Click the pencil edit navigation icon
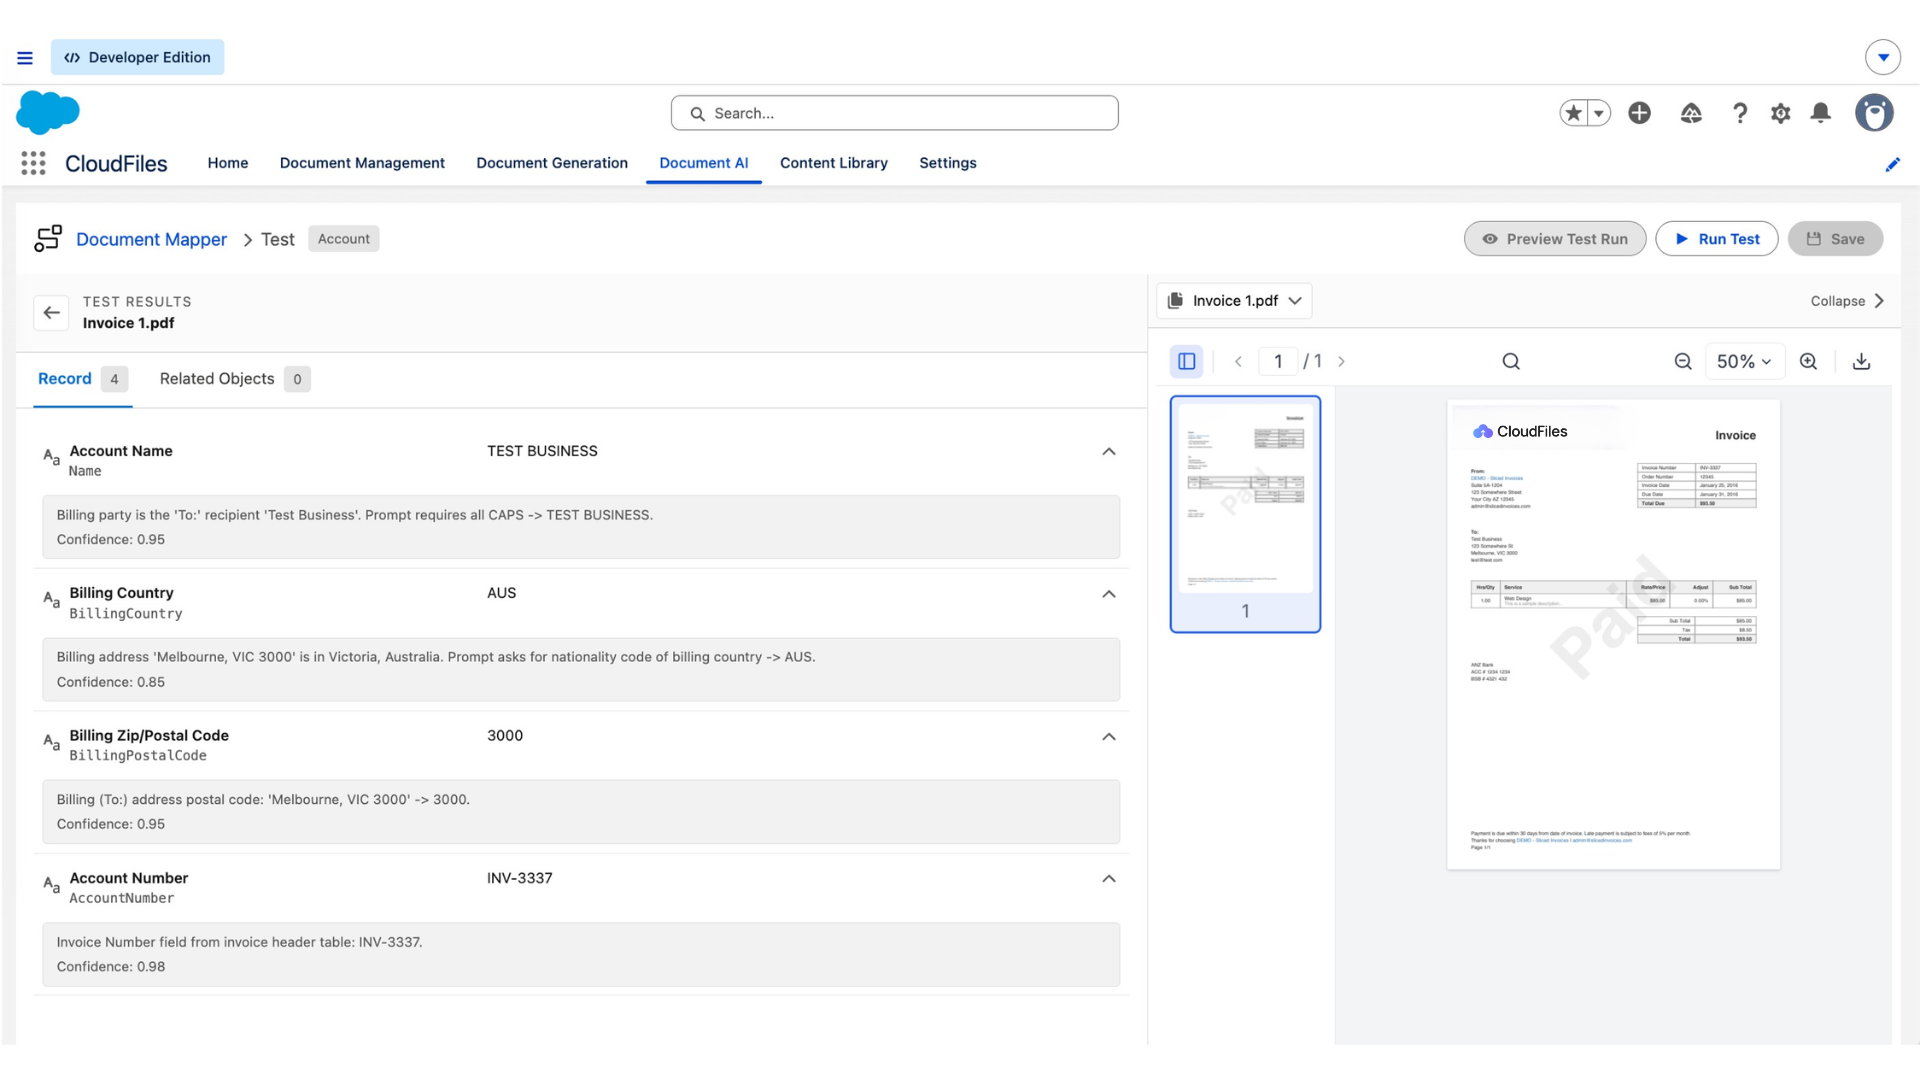Image resolution: width=1920 pixels, height=1080 pixels. 1892,164
